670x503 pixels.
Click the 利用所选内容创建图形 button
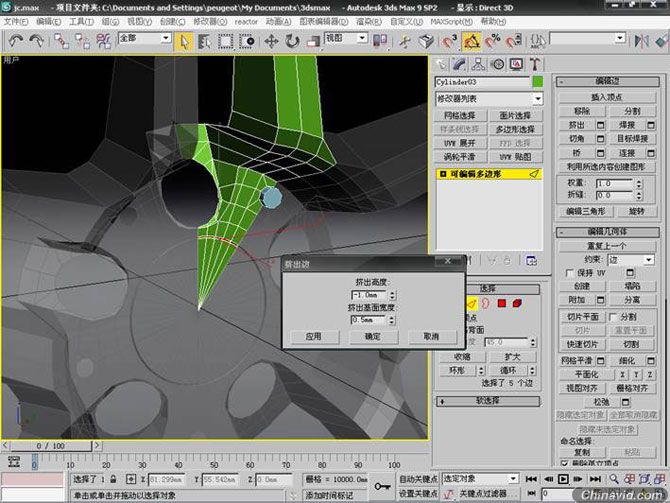pyautogui.click(x=607, y=167)
